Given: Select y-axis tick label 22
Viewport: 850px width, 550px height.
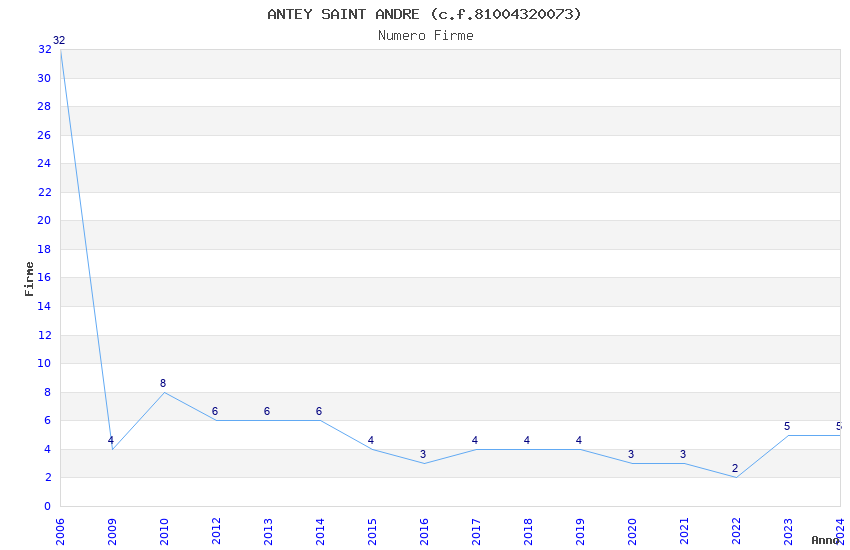Looking at the screenshot, I should 44,192.
